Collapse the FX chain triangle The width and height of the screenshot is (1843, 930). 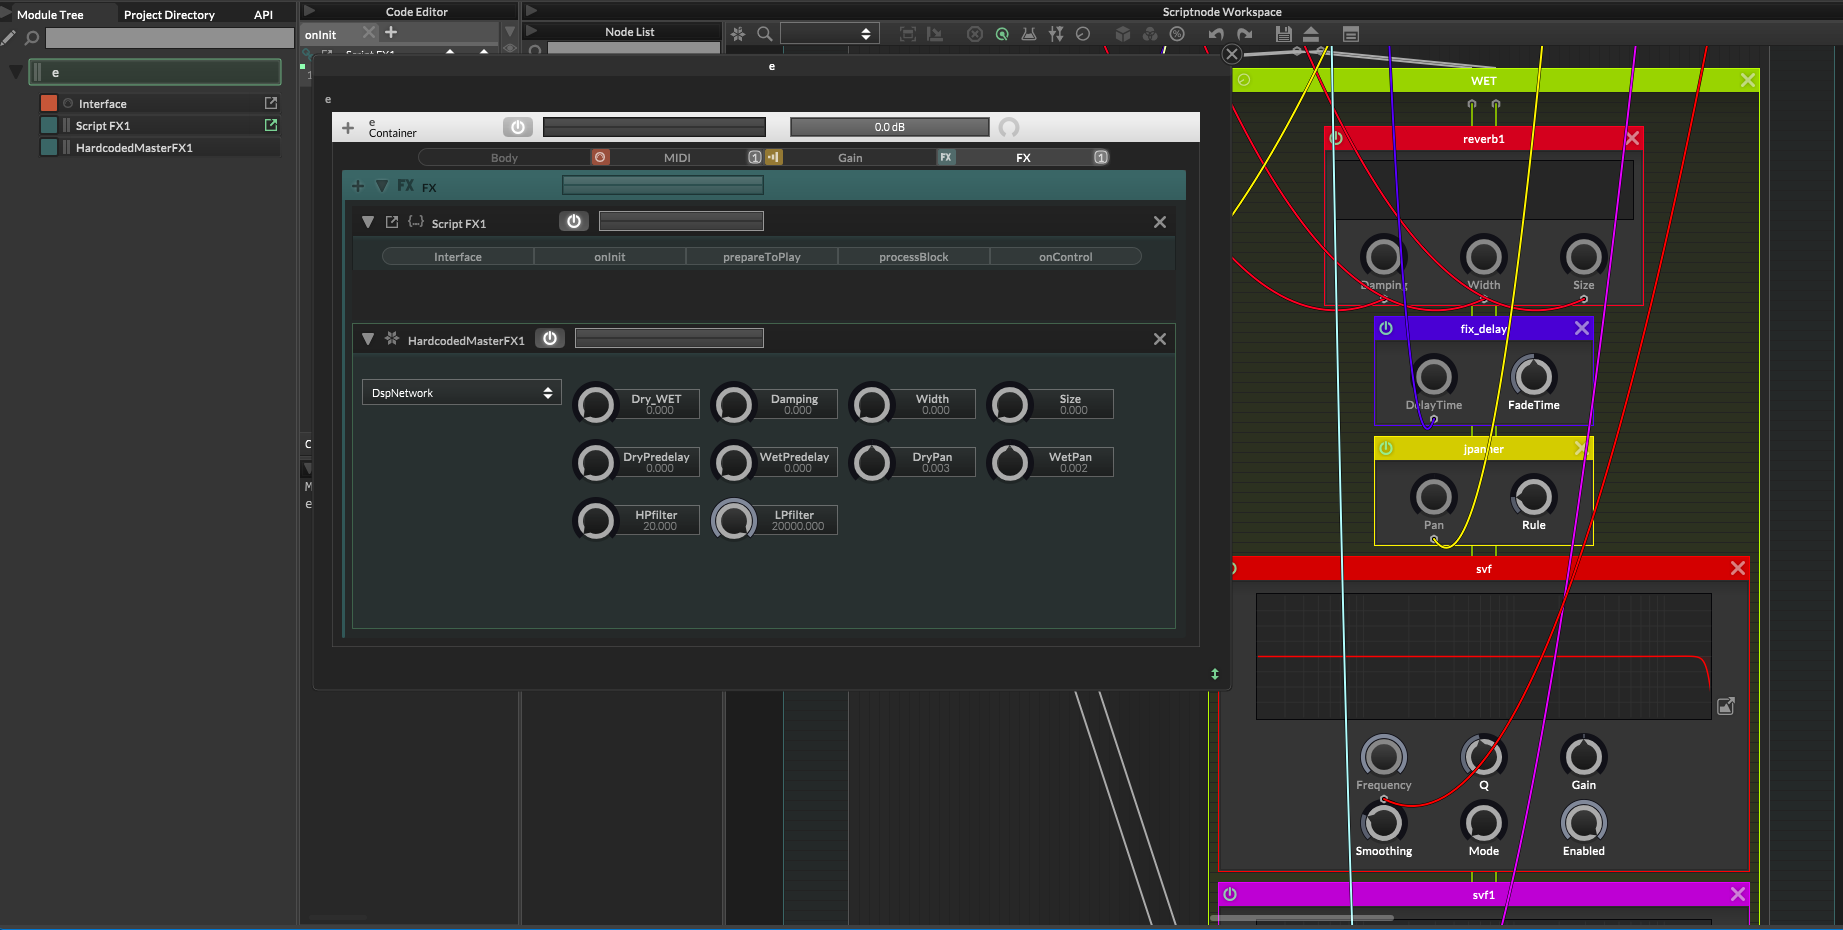382,186
